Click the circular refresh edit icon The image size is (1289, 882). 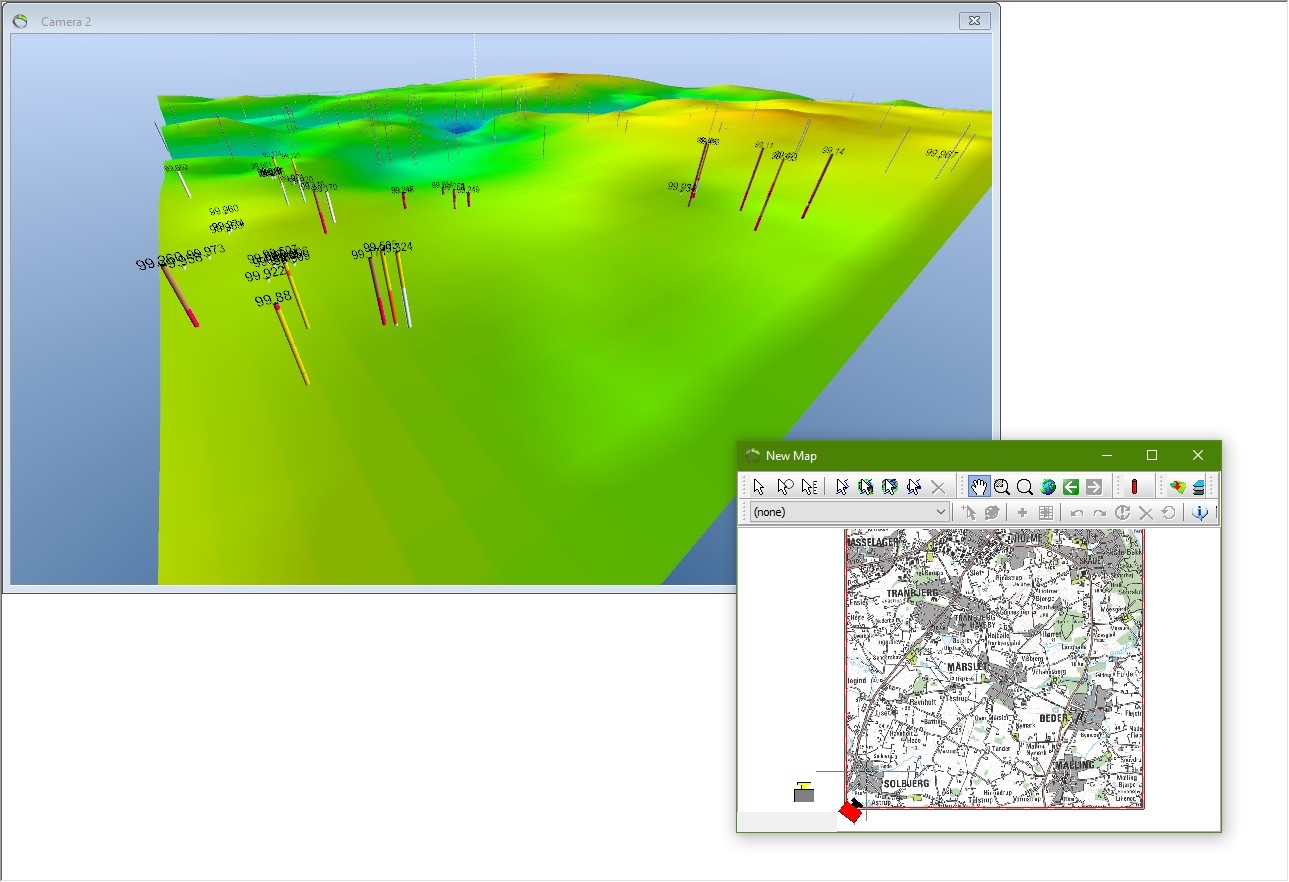(x=1122, y=512)
